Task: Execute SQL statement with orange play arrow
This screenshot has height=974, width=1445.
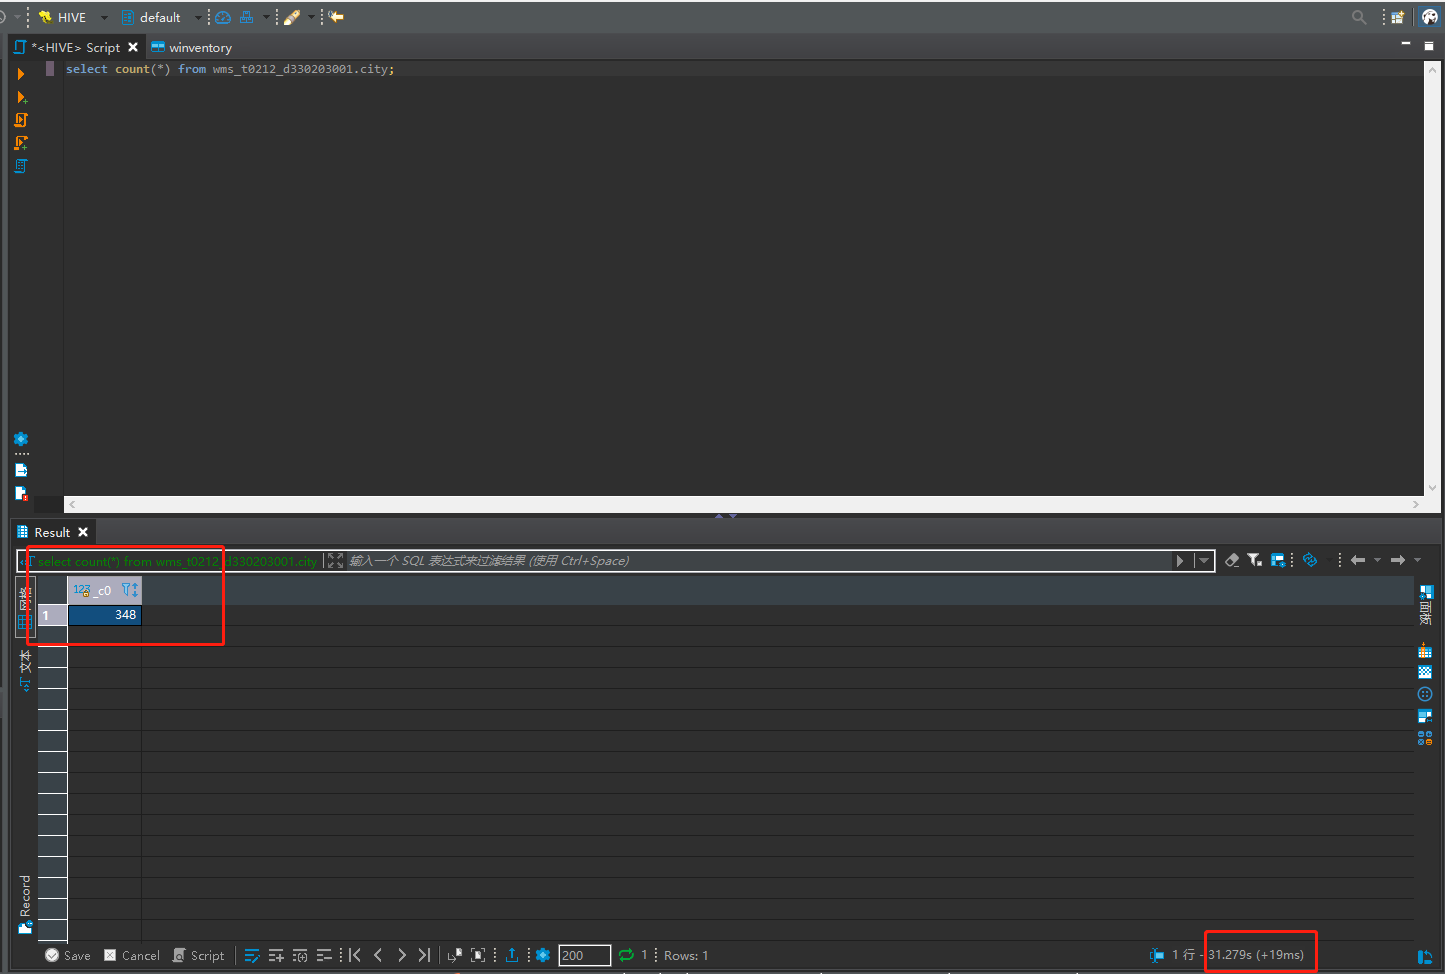Action: [21, 74]
